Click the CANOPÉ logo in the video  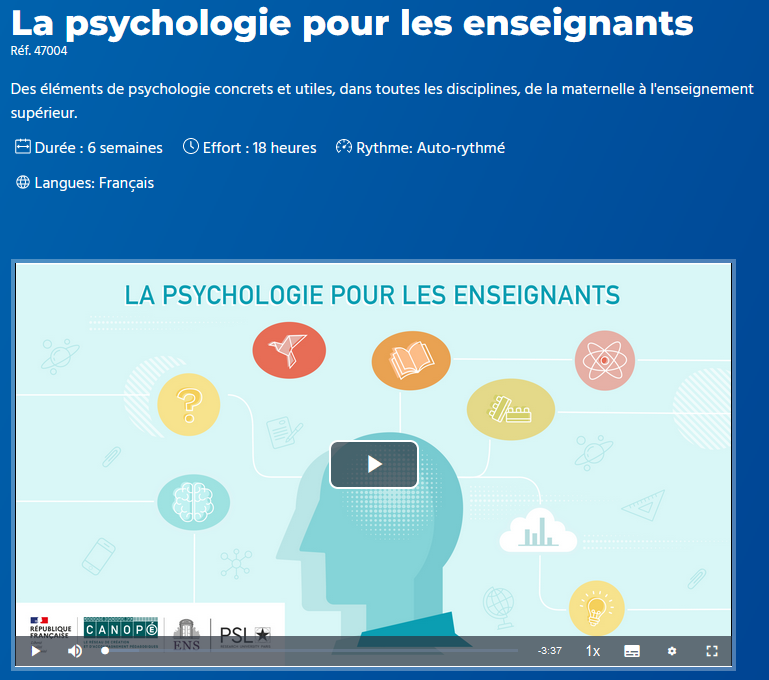tap(120, 629)
